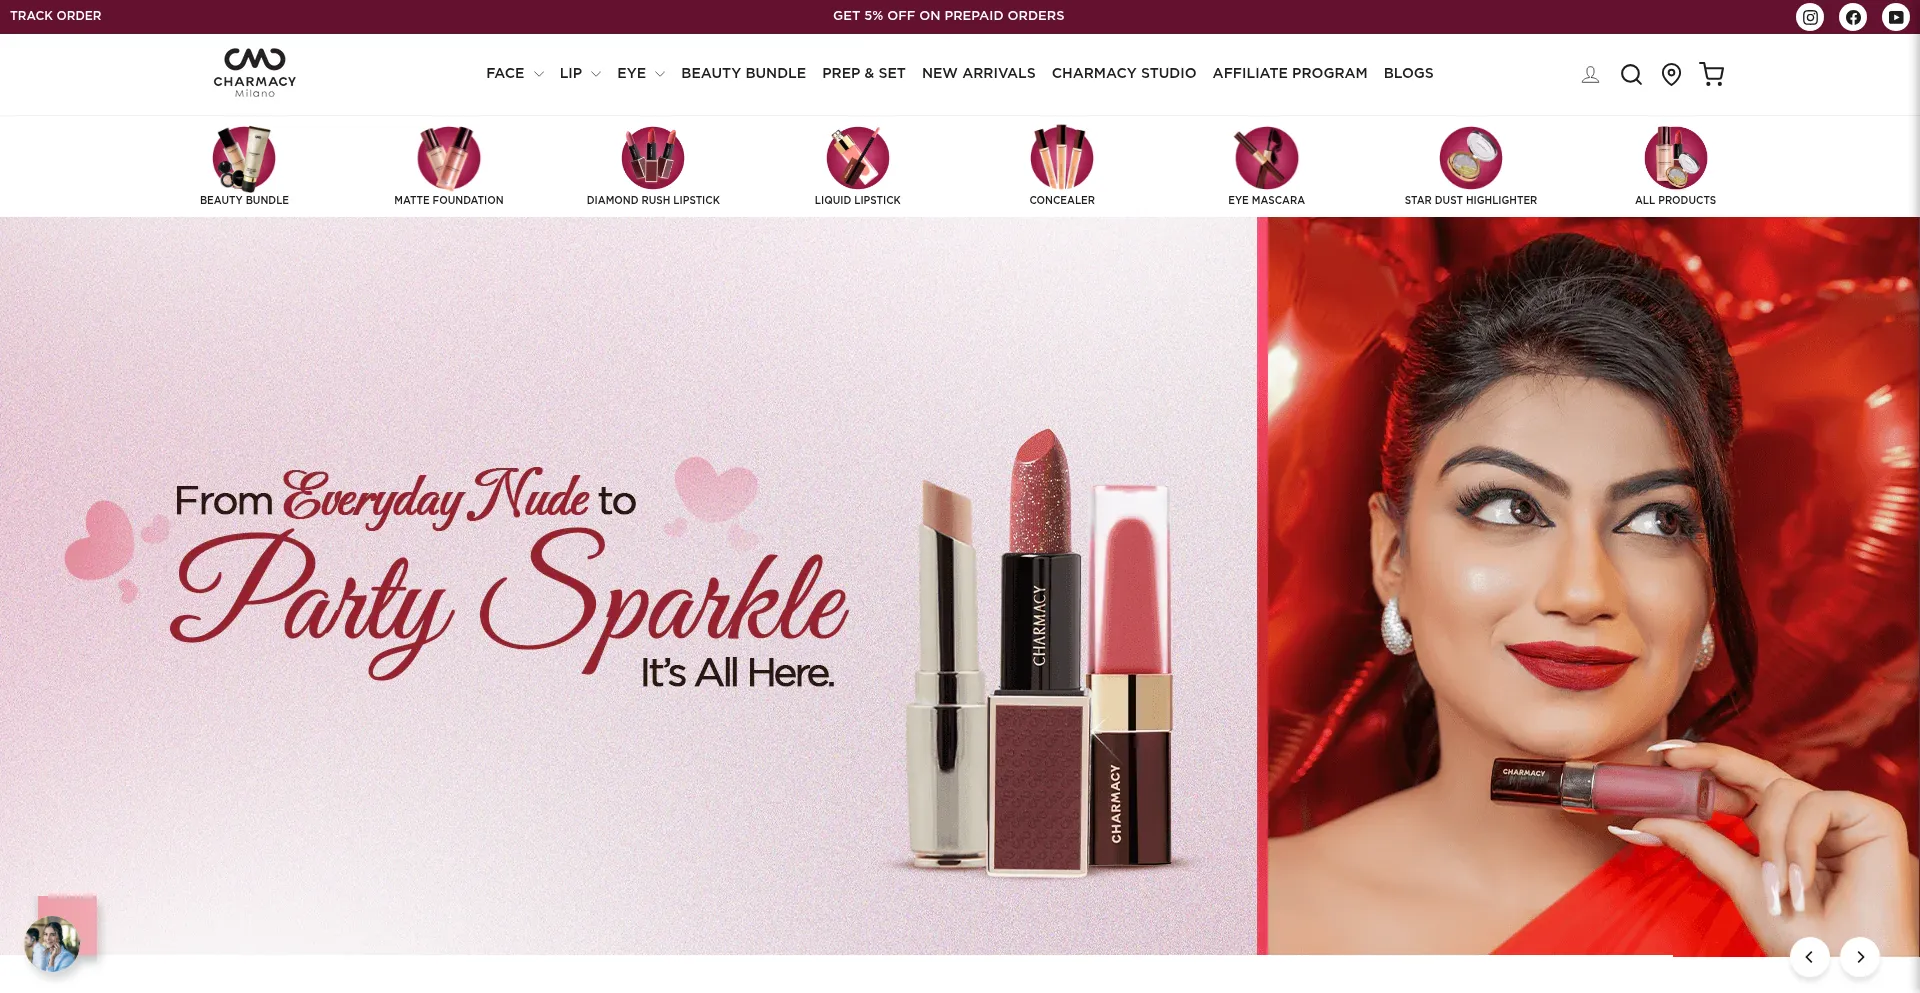This screenshot has height=993, width=1920.
Task: Expand the FACE dropdown menu
Action: point(514,73)
